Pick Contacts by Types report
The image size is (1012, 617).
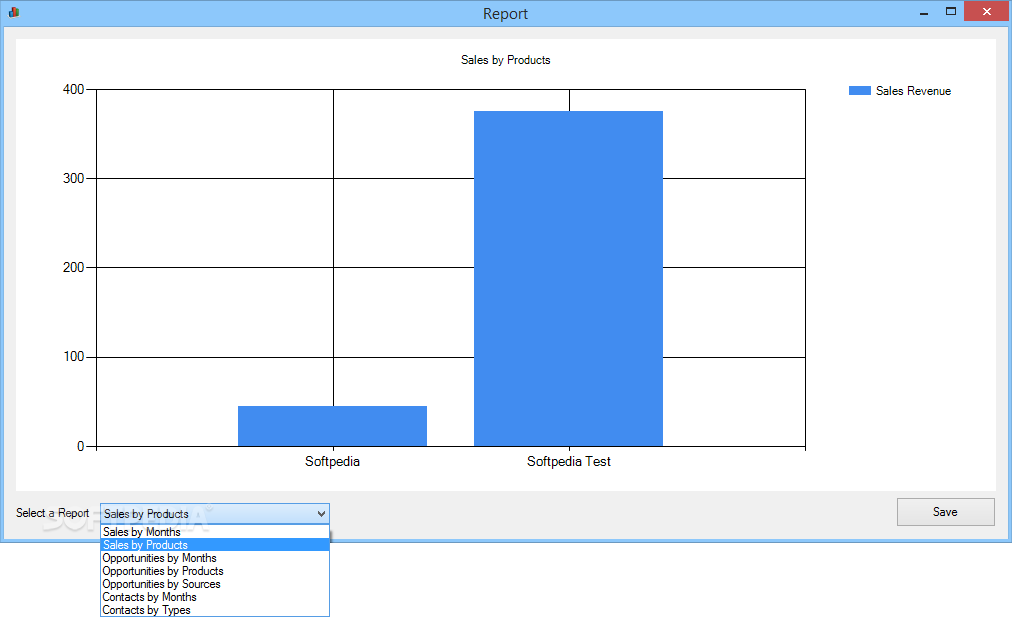[215, 610]
